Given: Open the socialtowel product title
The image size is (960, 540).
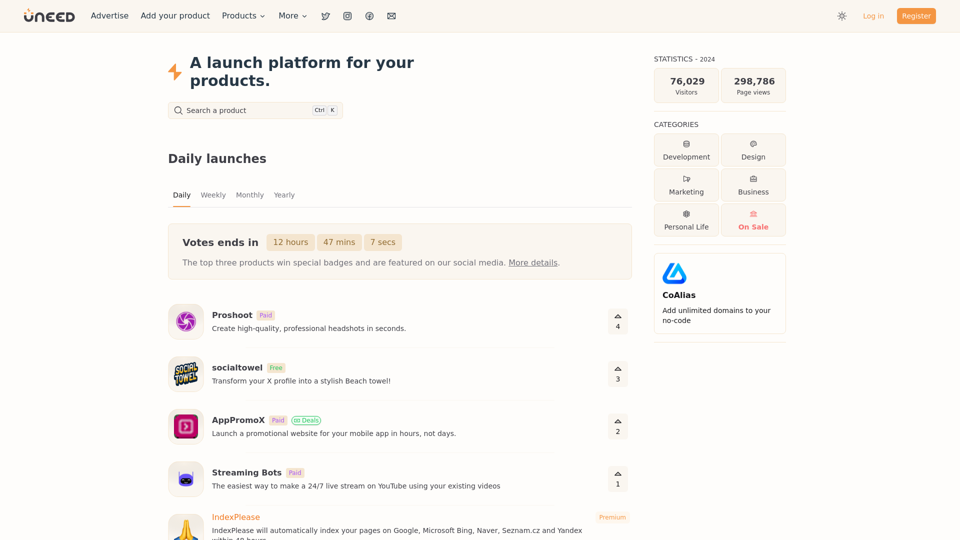Looking at the screenshot, I should coord(237,367).
